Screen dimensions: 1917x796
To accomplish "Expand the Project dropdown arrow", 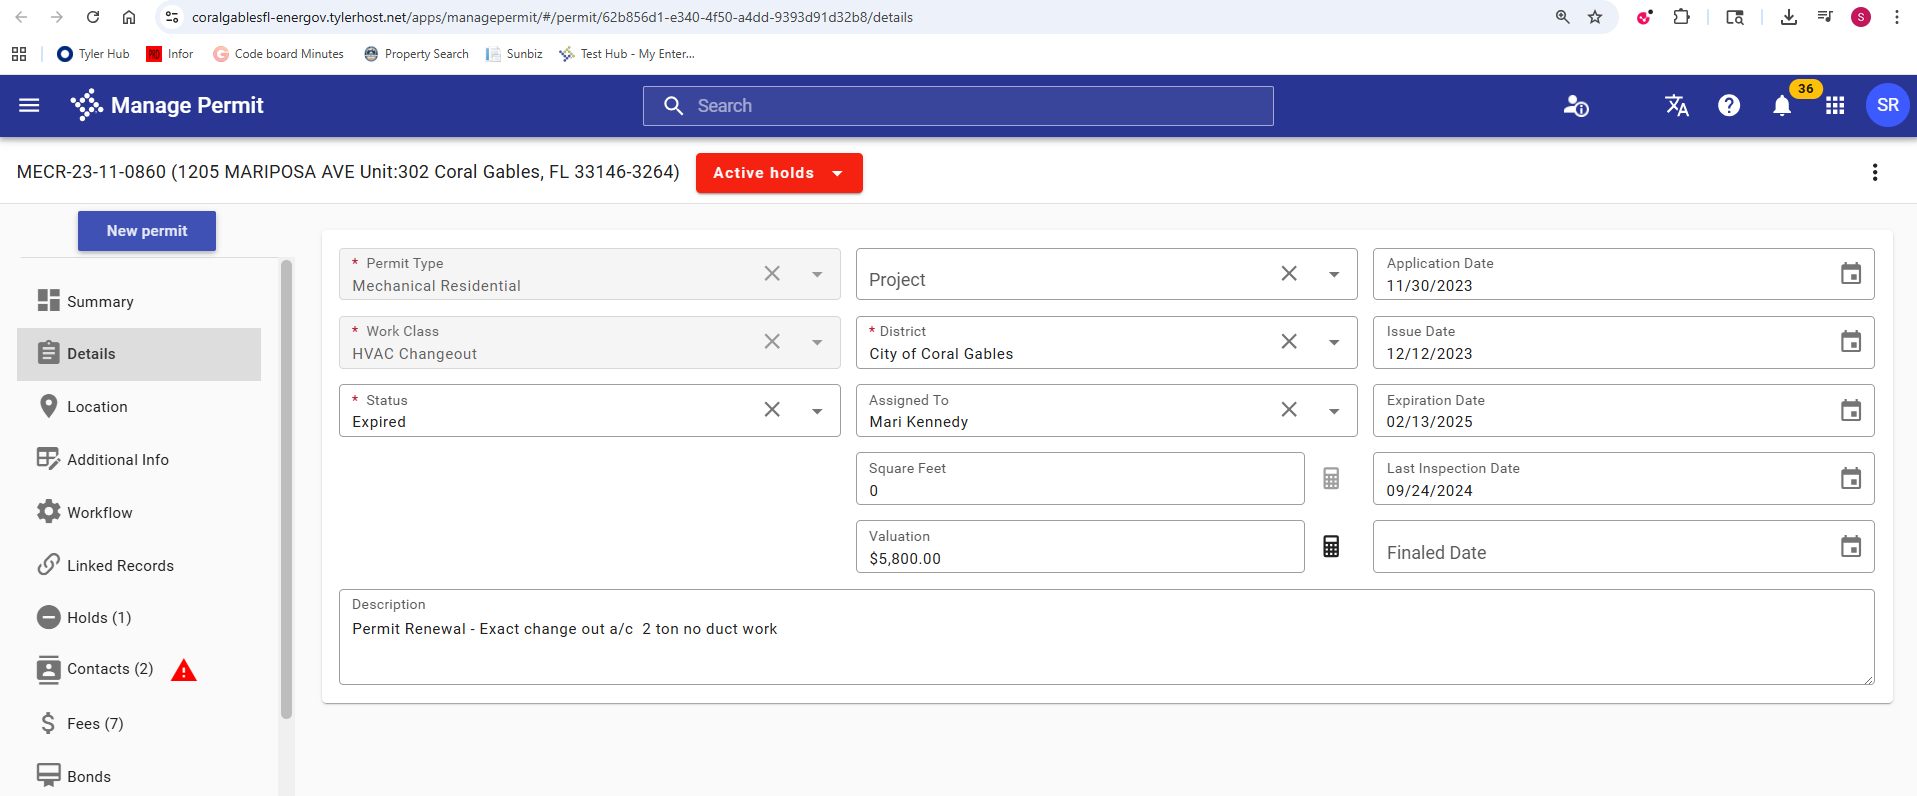I will click(1333, 275).
